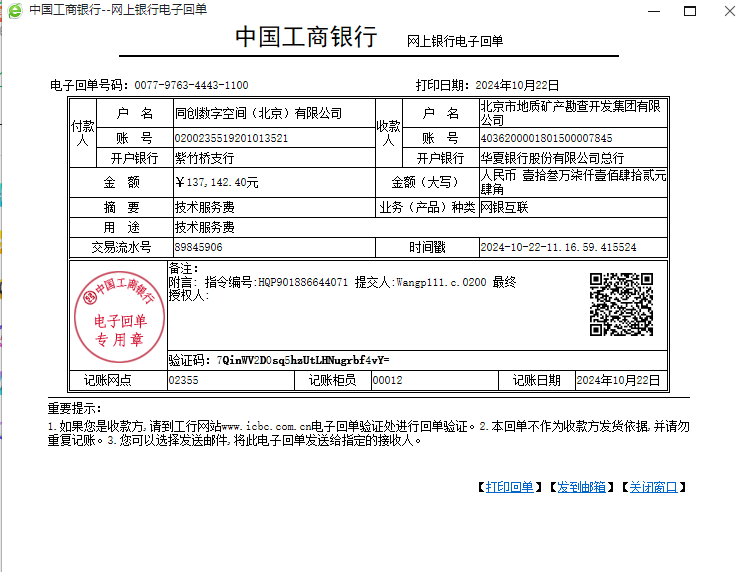Image resolution: width=752 pixels, height=572 pixels.
Task: Click the QR code image
Action: coord(621,304)
